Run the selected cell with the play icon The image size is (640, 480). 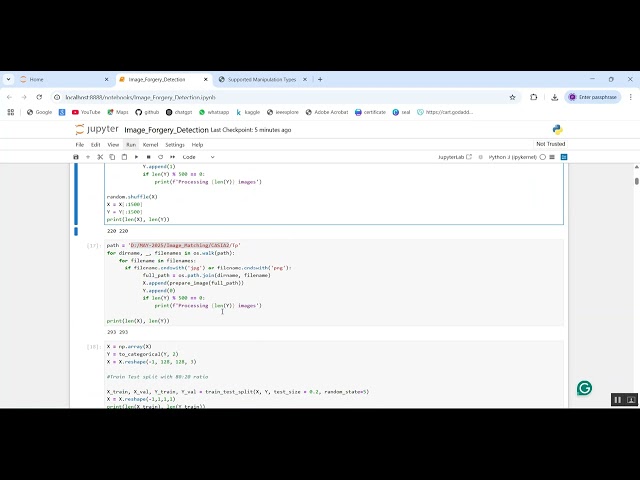[137, 157]
